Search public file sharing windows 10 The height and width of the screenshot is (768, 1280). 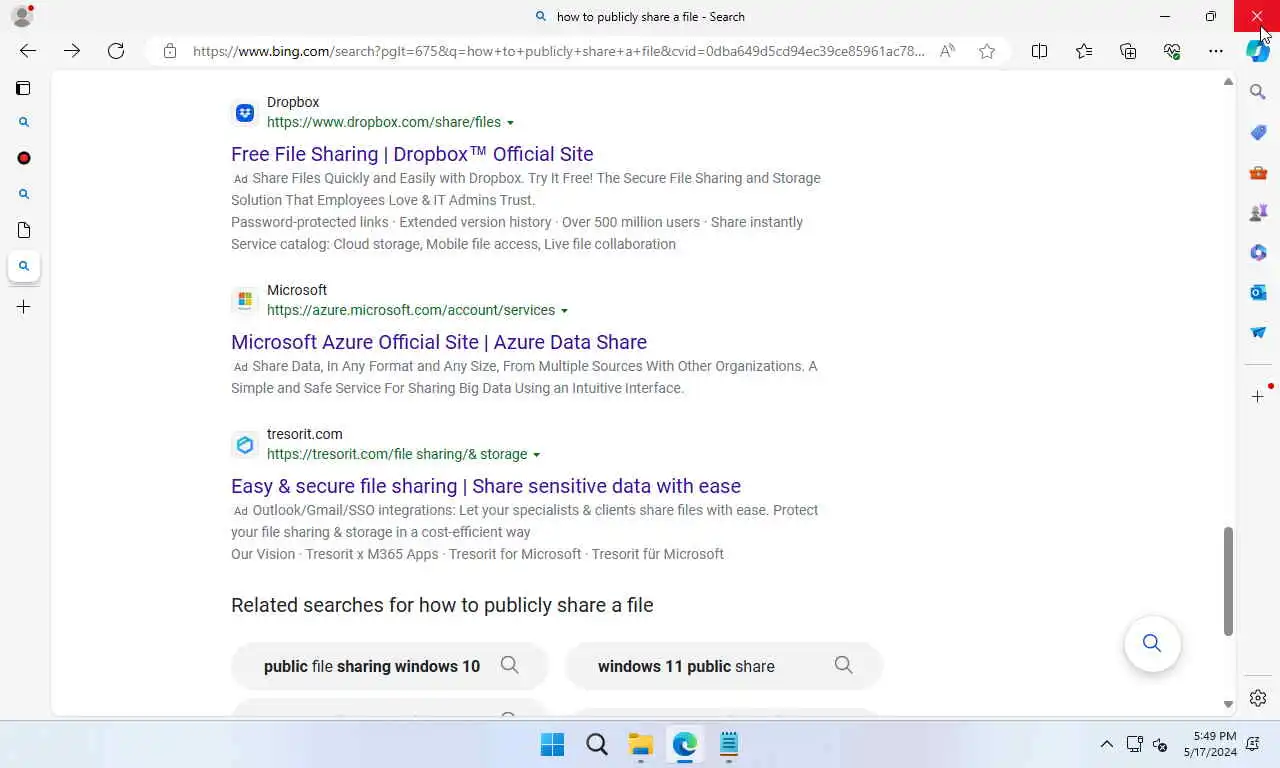390,666
